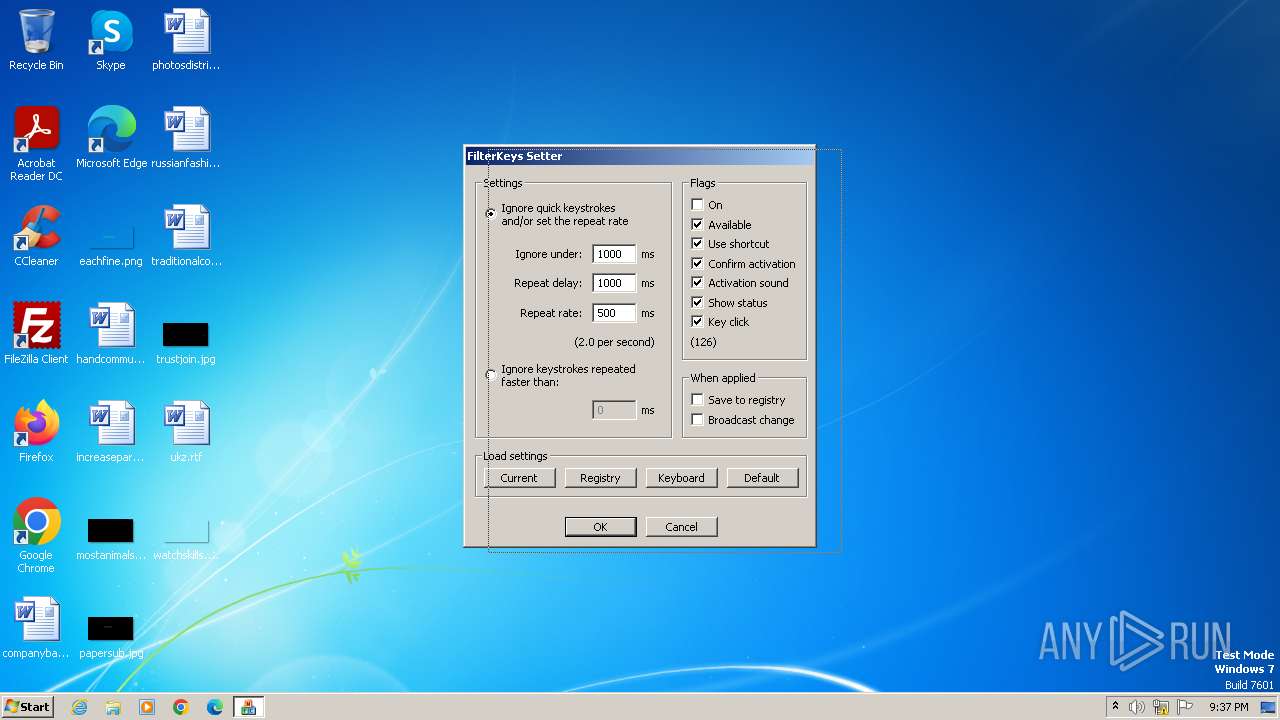This screenshot has width=1280, height=720.
Task: Launch FileZilla Client shortcut
Action: (36, 334)
